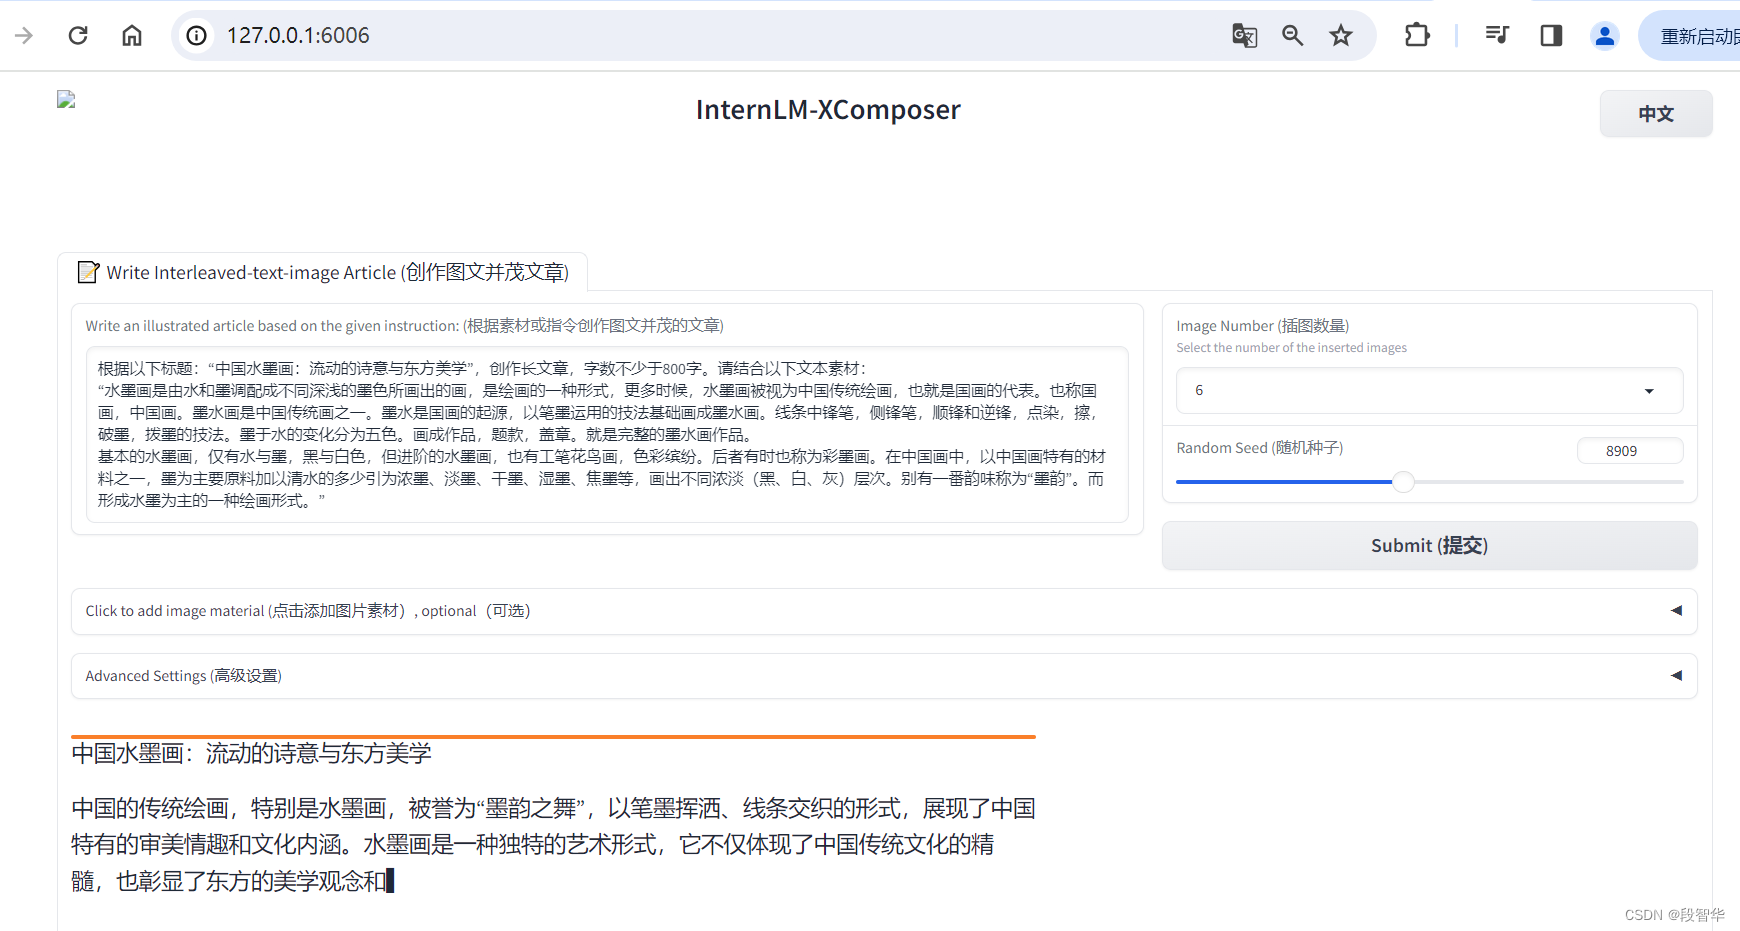Click the 重新启动 update button
The image size is (1740, 931).
1691,36
